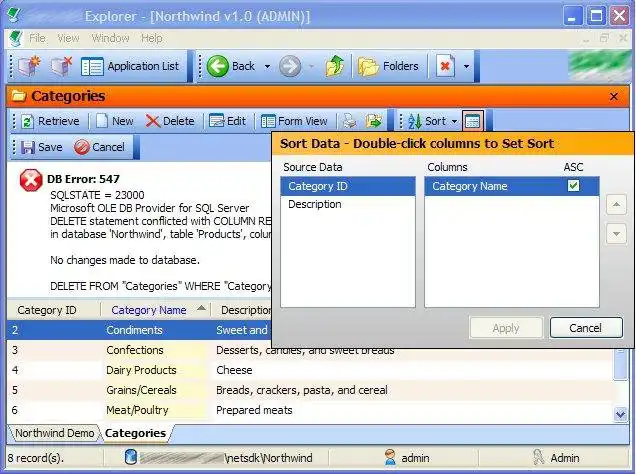
Task: Click the app icon in menu bar
Action: coord(15,39)
